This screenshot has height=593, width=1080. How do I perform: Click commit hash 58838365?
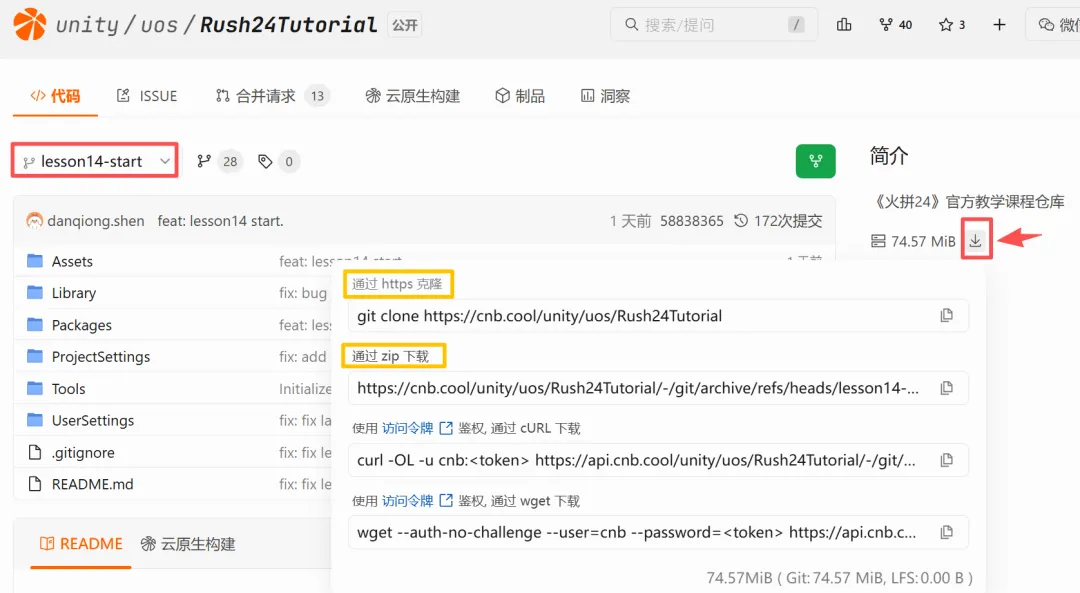[x=692, y=220]
